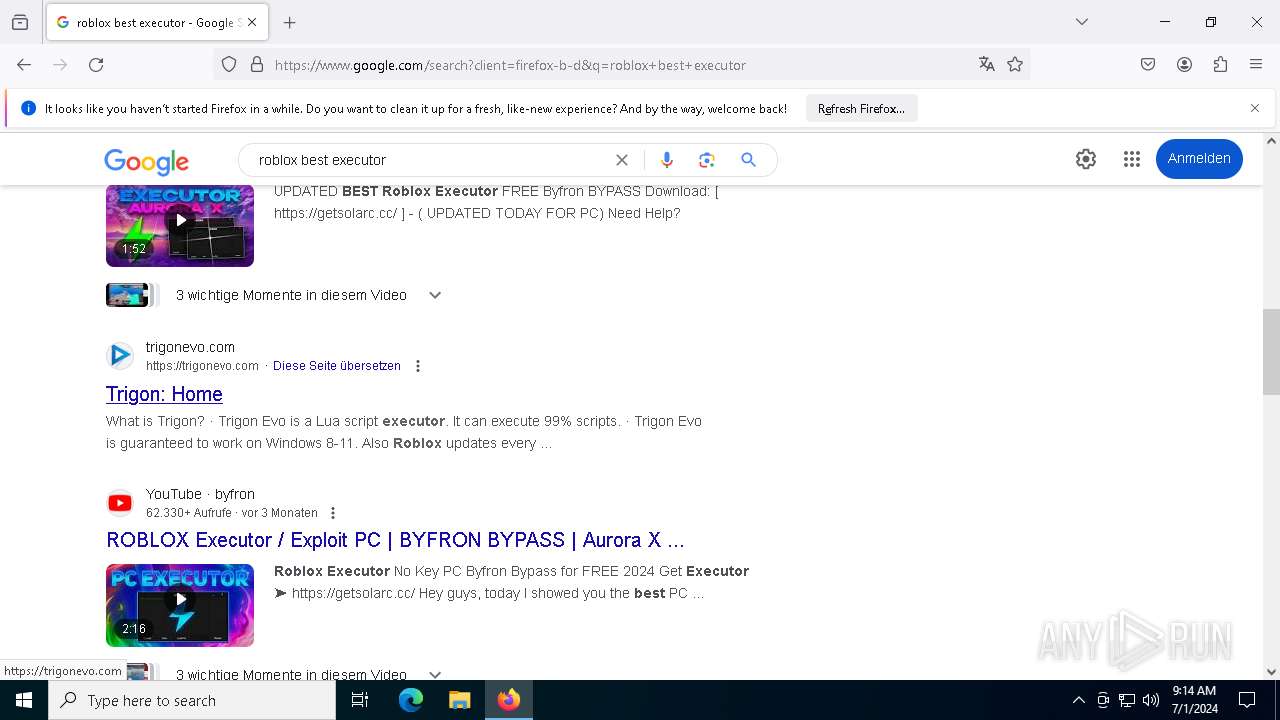
Task: Open Google quick settings gear
Action: pyautogui.click(x=1086, y=159)
